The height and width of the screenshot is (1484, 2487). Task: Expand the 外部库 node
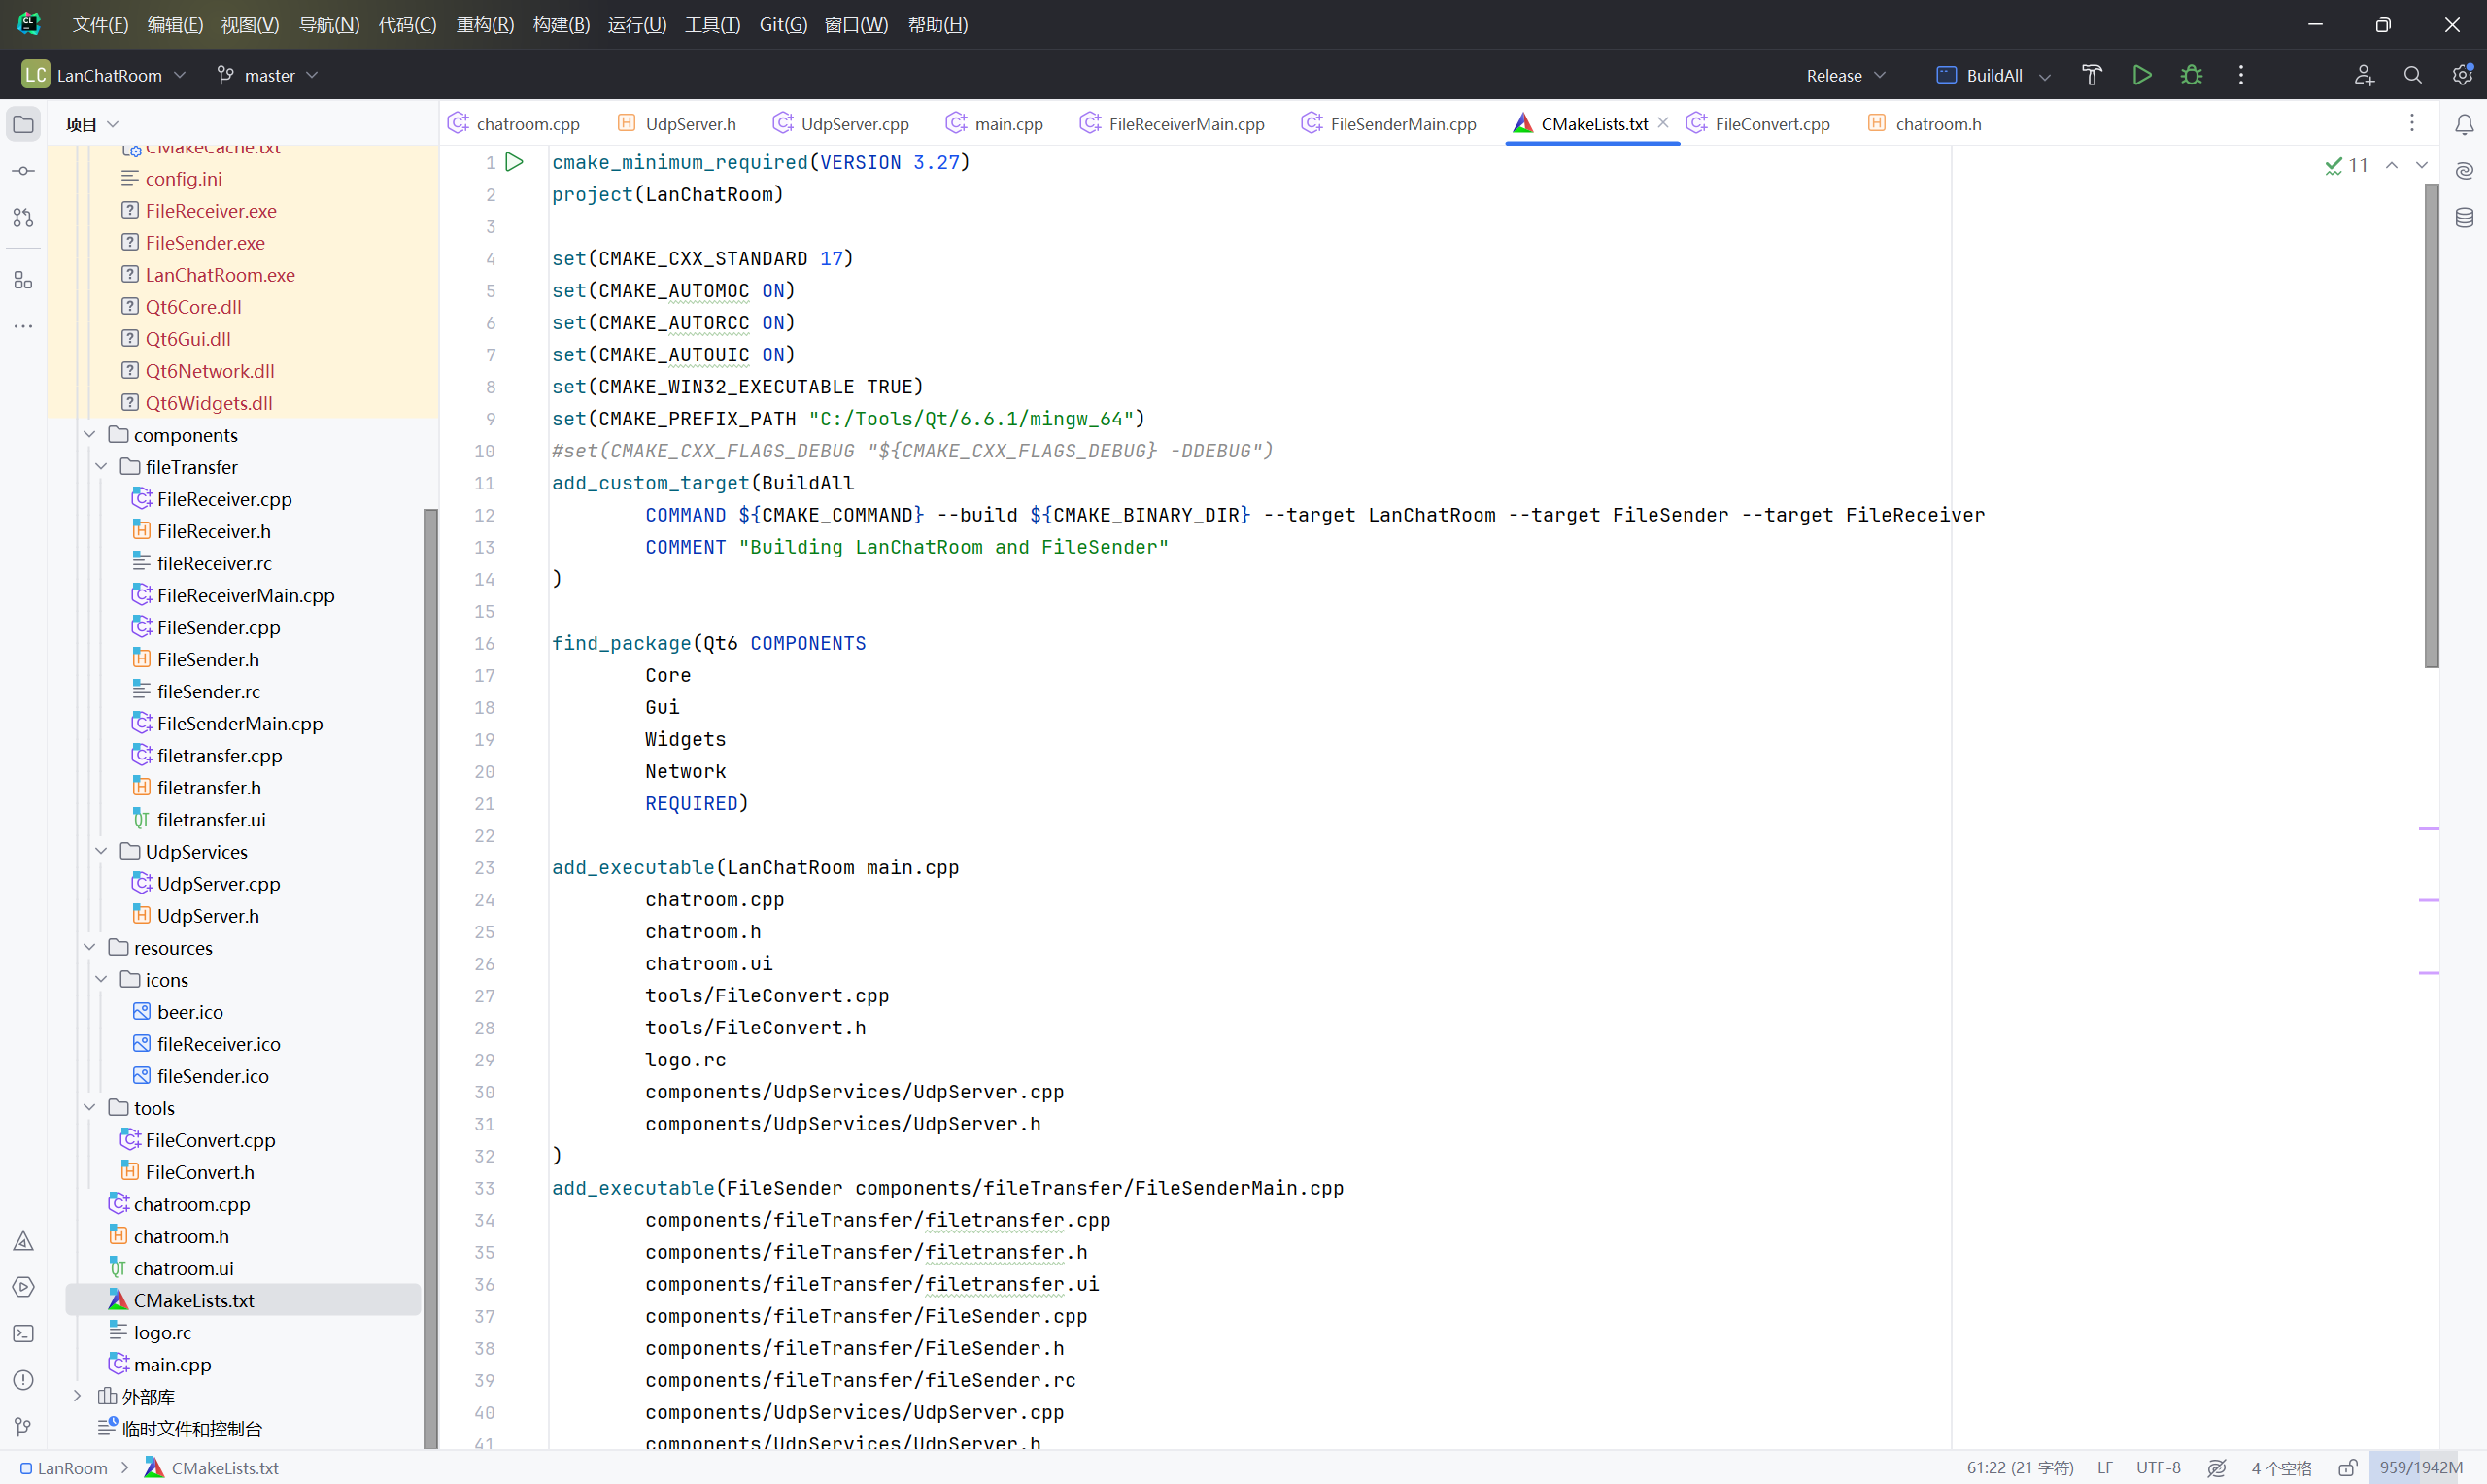pos(77,1396)
